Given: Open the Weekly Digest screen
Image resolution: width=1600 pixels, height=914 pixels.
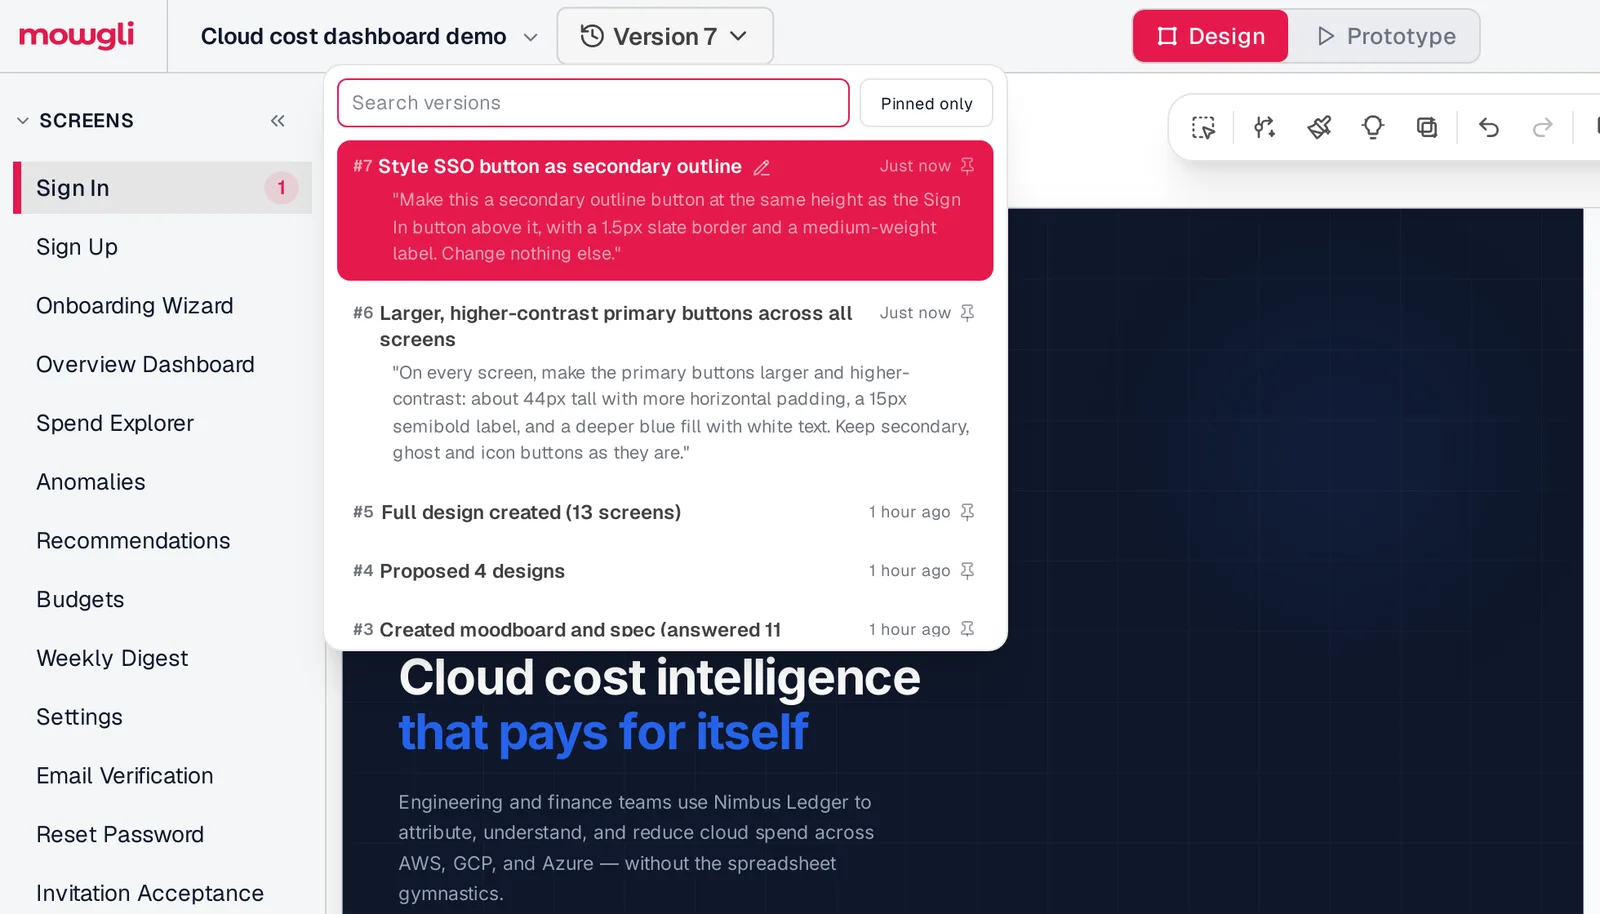Looking at the screenshot, I should coord(163,658).
